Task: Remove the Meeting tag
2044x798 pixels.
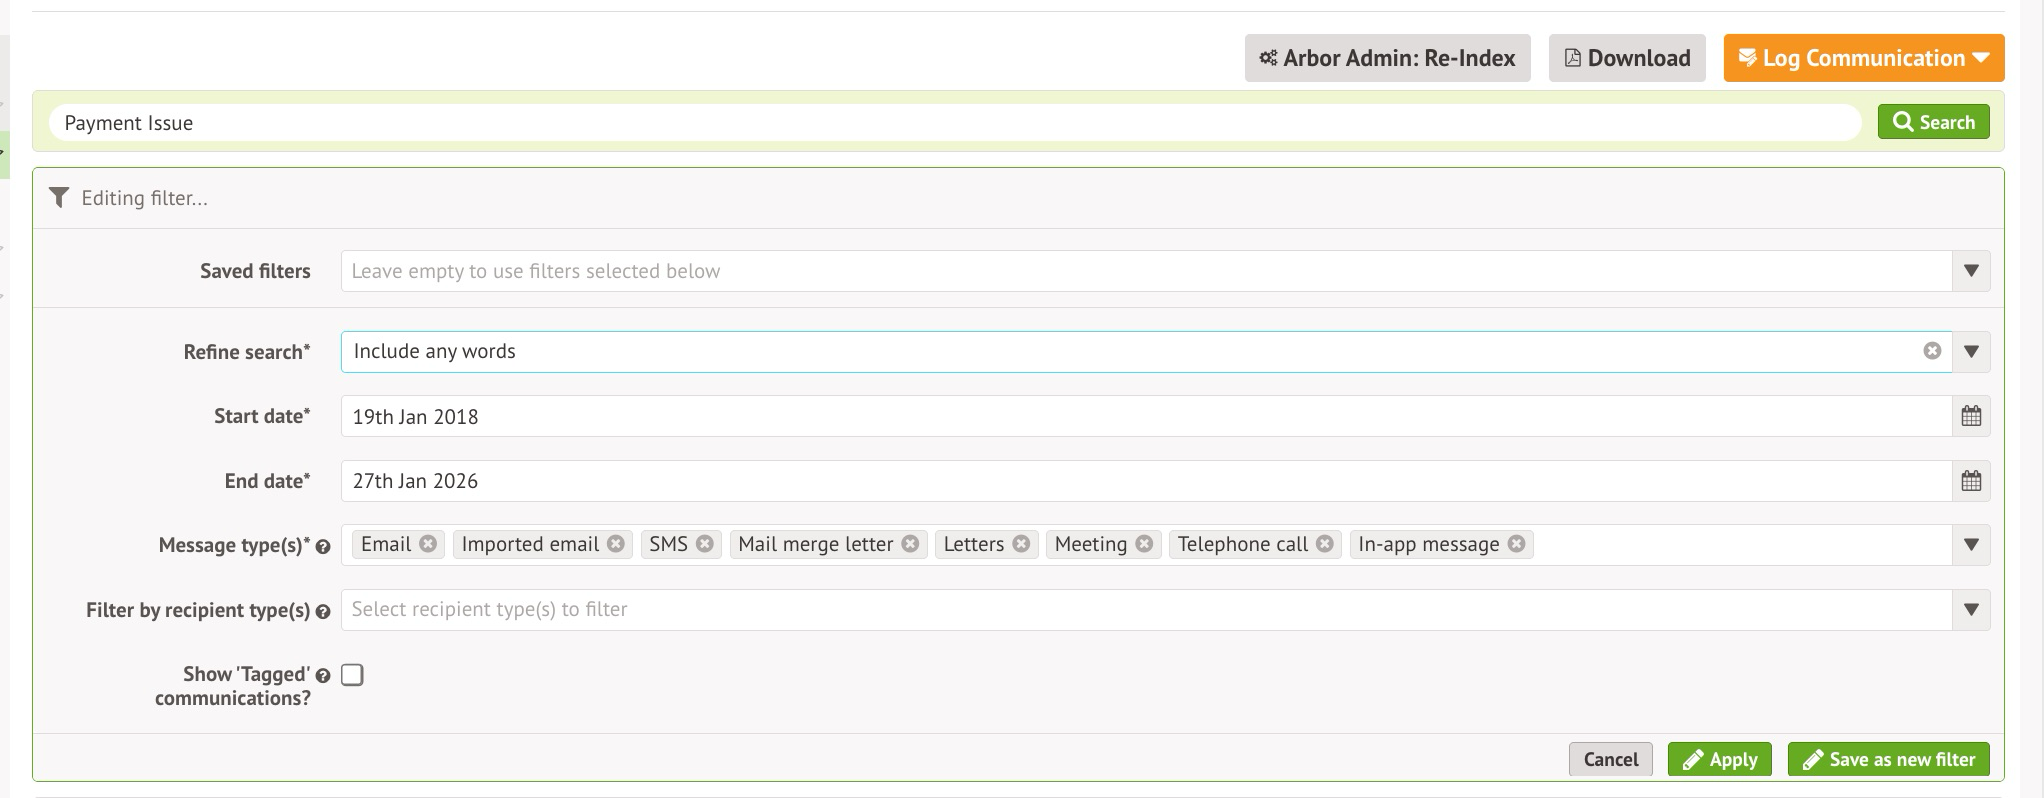Action: pos(1144,544)
